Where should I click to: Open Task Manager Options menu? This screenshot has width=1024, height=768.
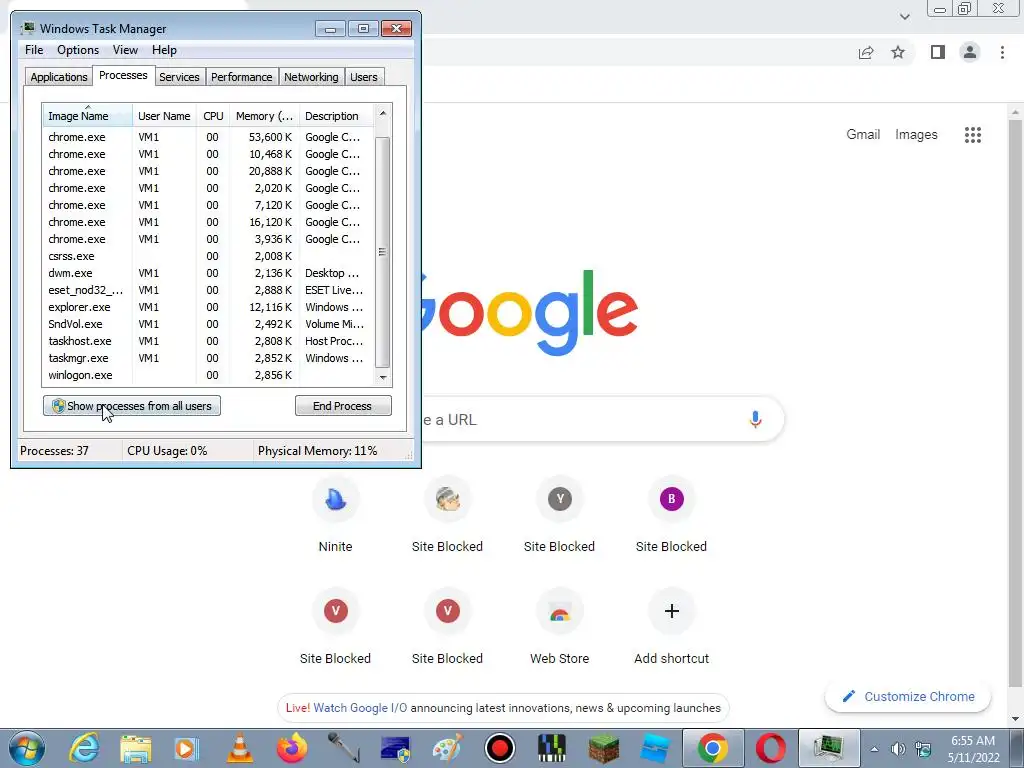pyautogui.click(x=78, y=50)
